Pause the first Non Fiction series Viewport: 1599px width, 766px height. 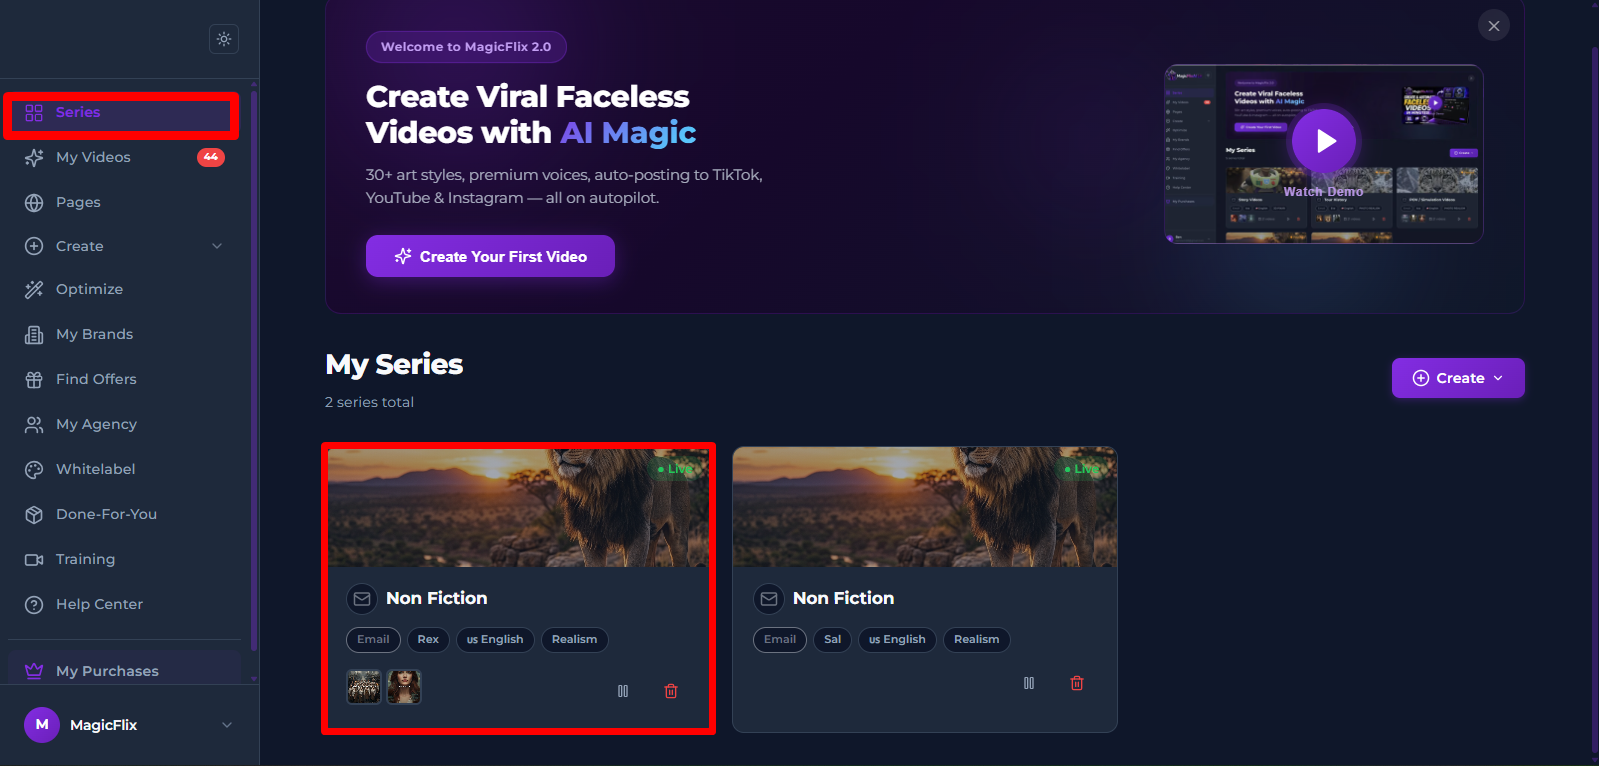click(623, 691)
